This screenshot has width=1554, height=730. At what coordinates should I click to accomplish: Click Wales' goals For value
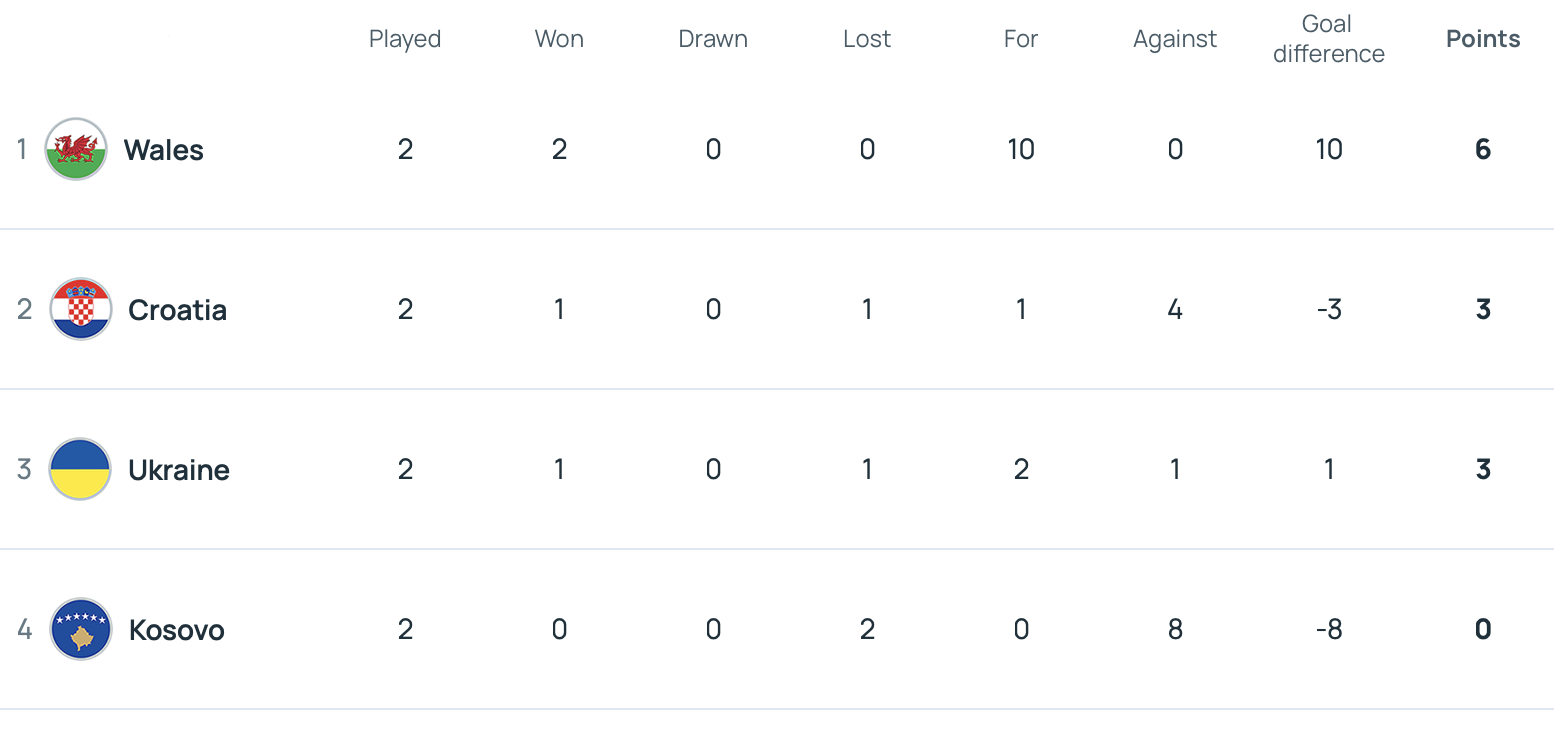point(1021,150)
